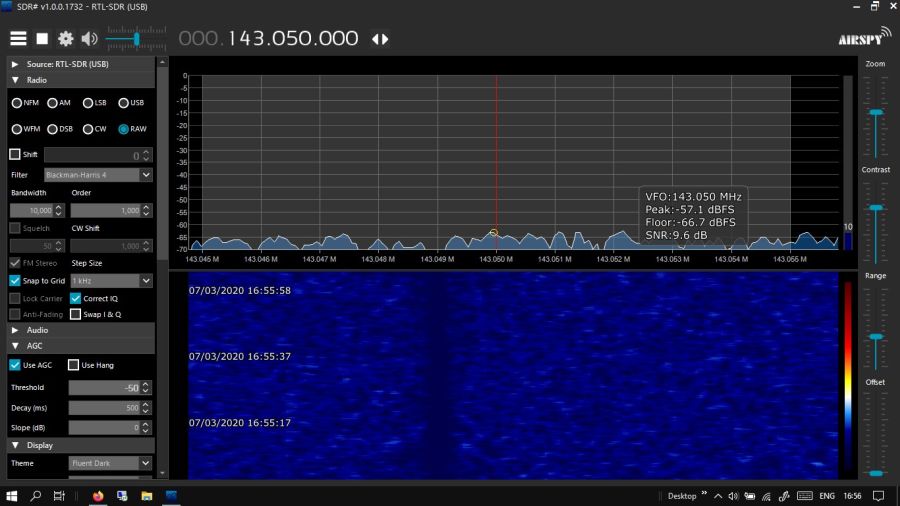Open the notification action center icon
900x506 pixels.
(x=879, y=496)
